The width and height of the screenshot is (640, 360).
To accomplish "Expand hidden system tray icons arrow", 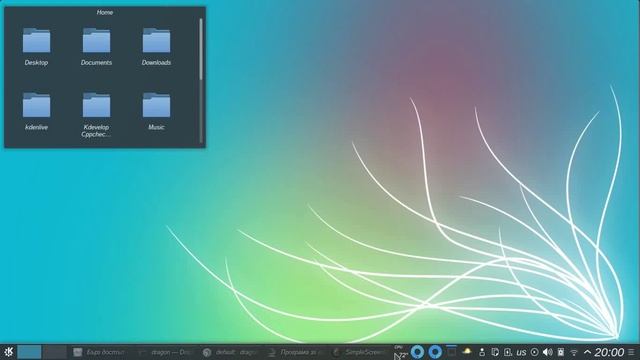I will pos(587,352).
